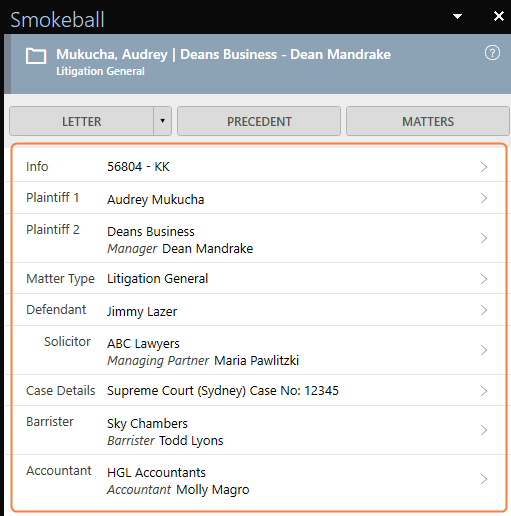Click the matter folder icon
The height and width of the screenshot is (516, 511).
point(36,56)
